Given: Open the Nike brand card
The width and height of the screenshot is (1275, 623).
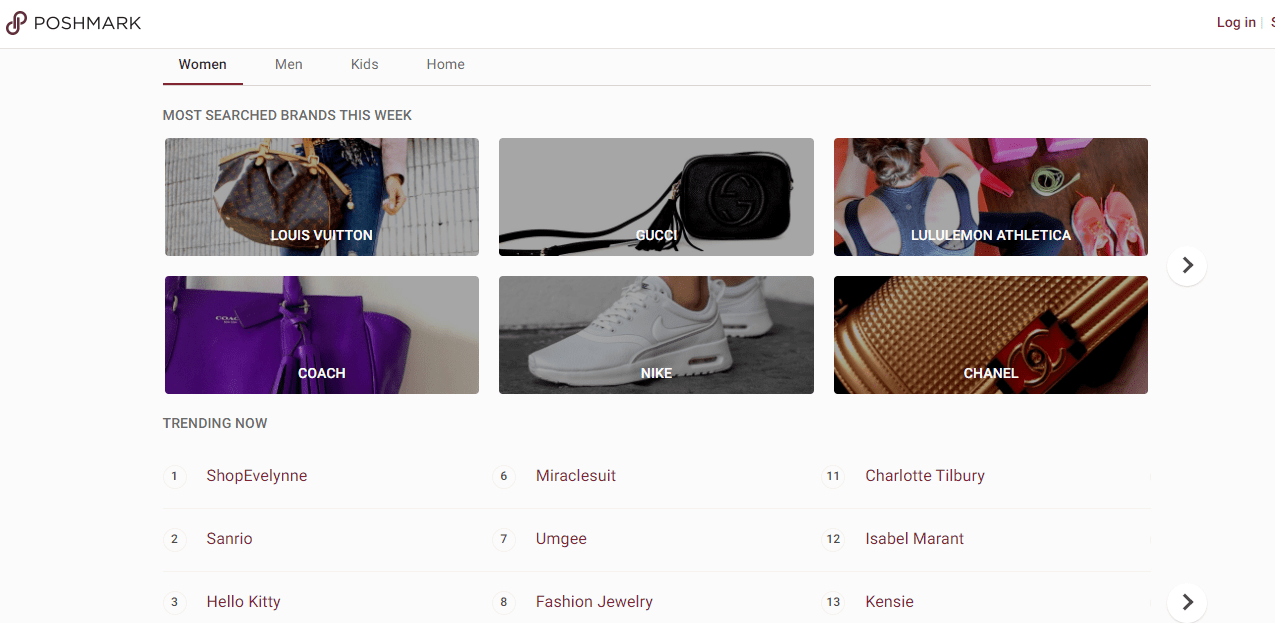Looking at the screenshot, I should [x=656, y=335].
